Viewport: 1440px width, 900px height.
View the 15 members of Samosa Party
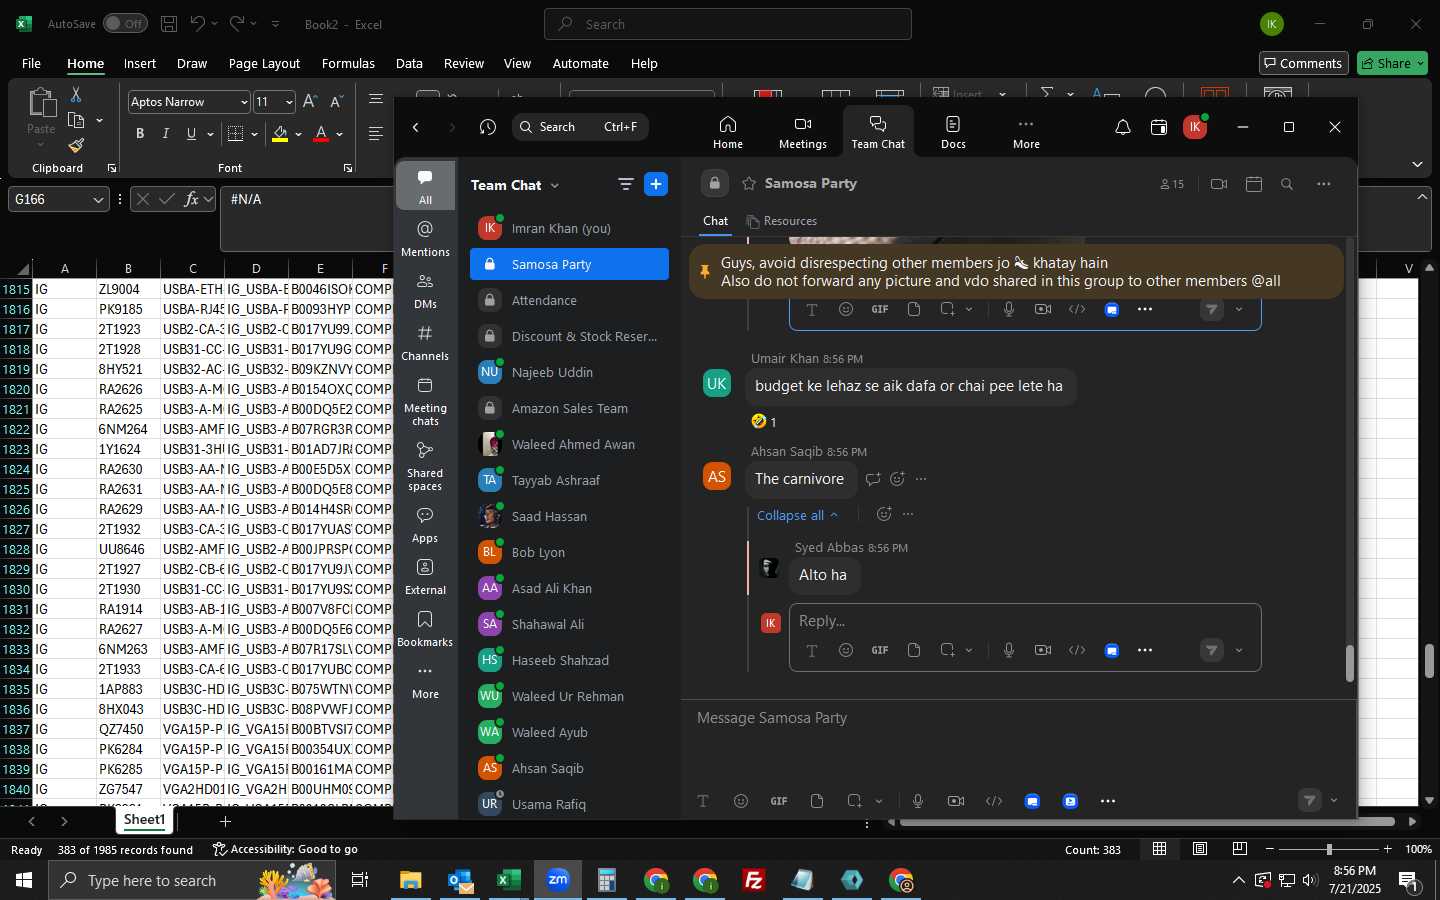pos(1172,184)
